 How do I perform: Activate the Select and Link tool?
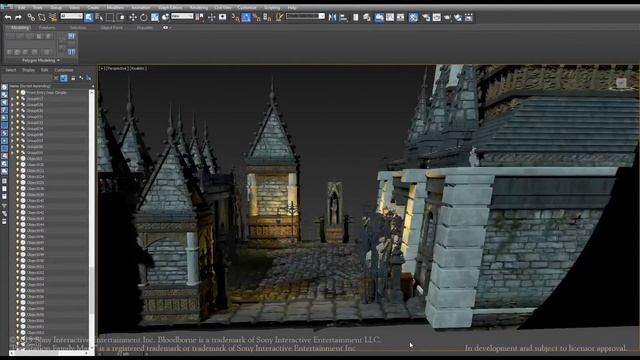point(31,17)
